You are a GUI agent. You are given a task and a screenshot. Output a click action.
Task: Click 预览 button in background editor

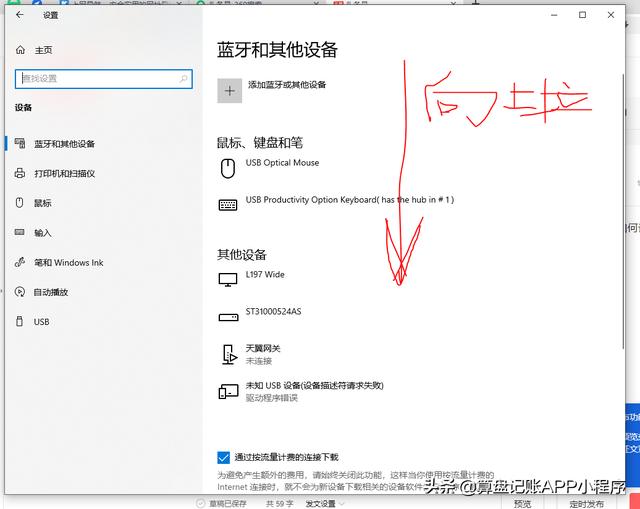(522, 504)
